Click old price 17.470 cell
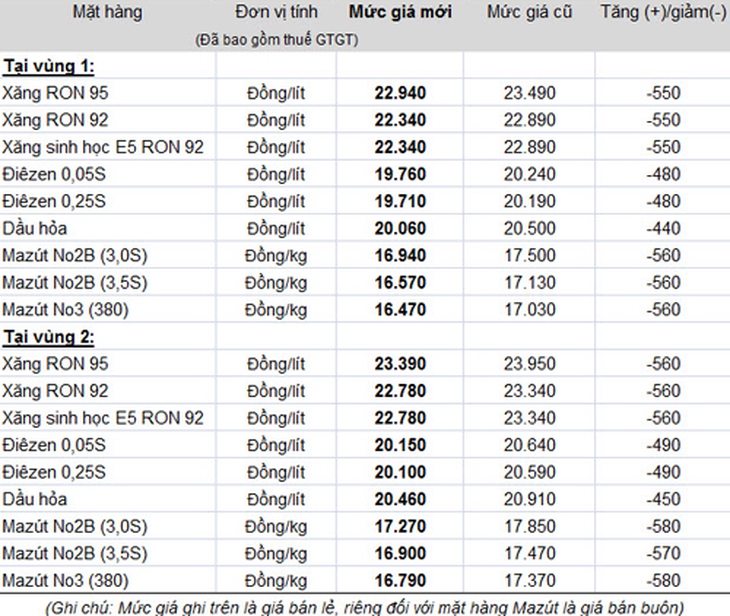 click(x=529, y=553)
